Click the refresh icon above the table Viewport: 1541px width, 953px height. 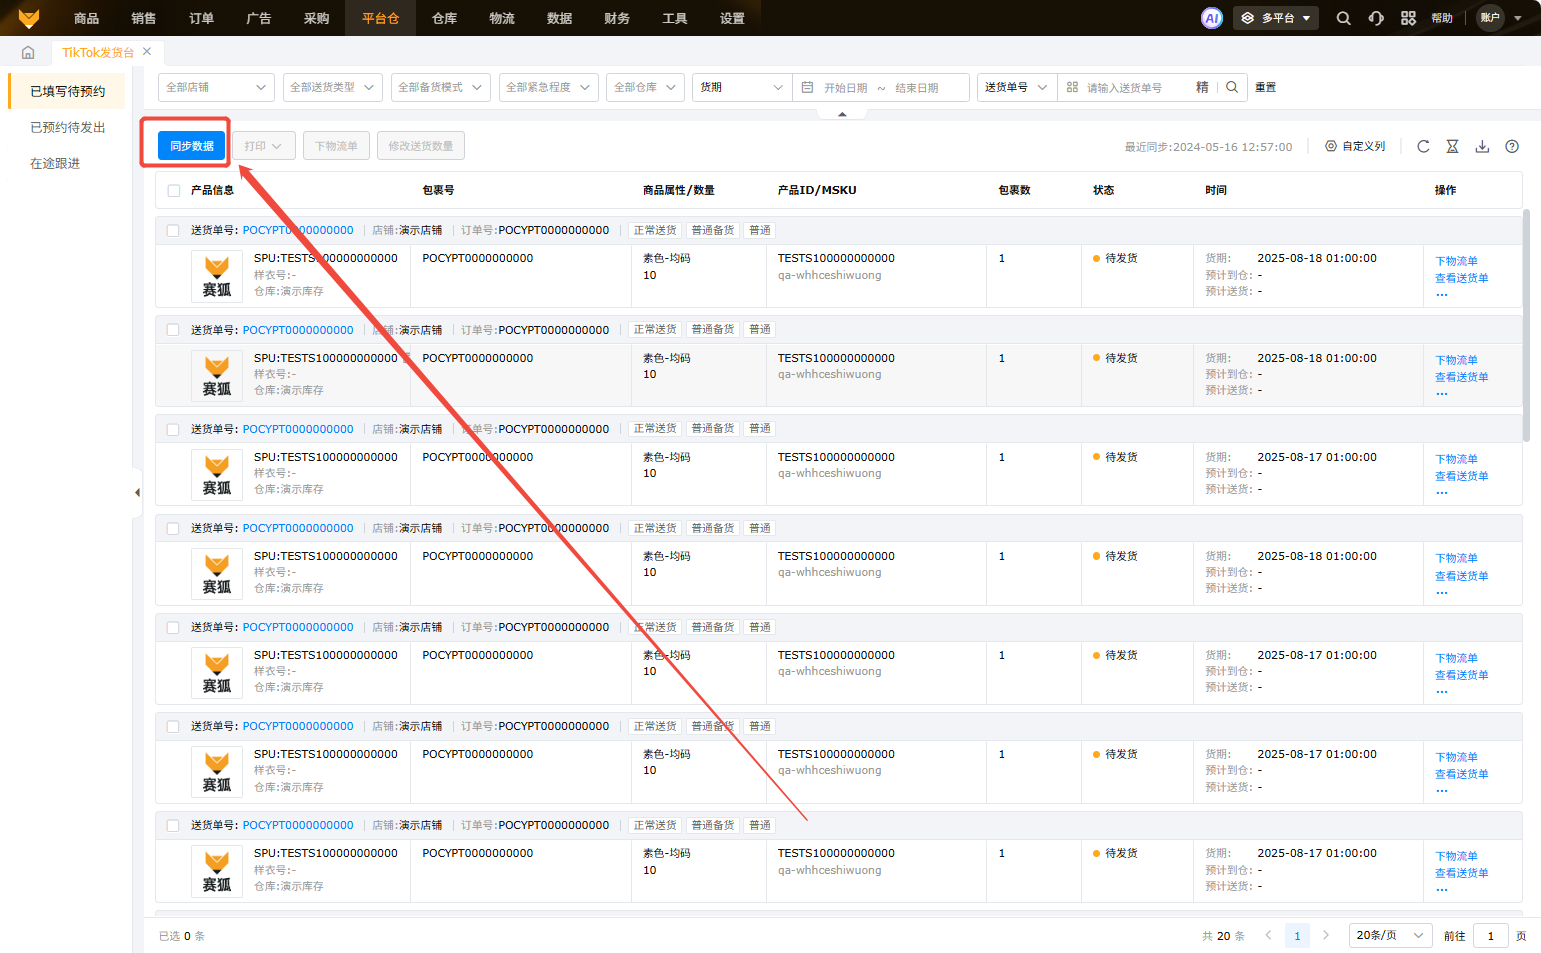1423,146
